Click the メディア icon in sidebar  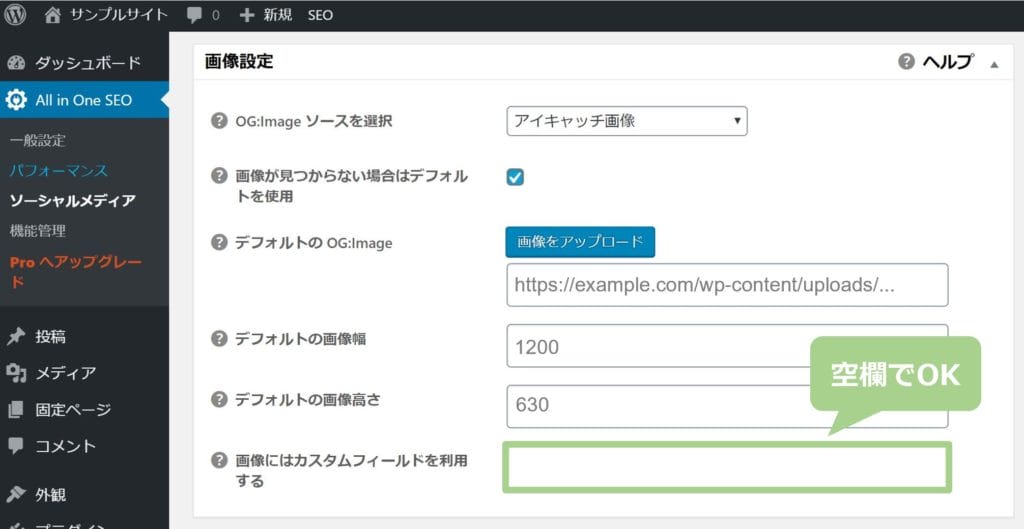click(16, 373)
